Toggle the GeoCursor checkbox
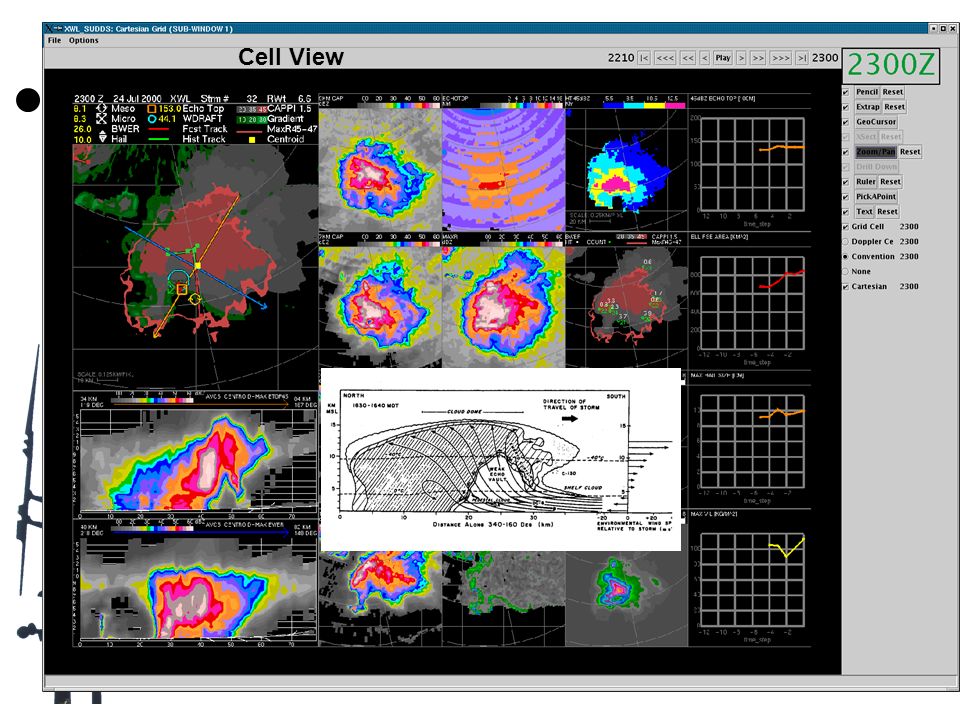Screen dimensions: 960x720 tap(846, 122)
